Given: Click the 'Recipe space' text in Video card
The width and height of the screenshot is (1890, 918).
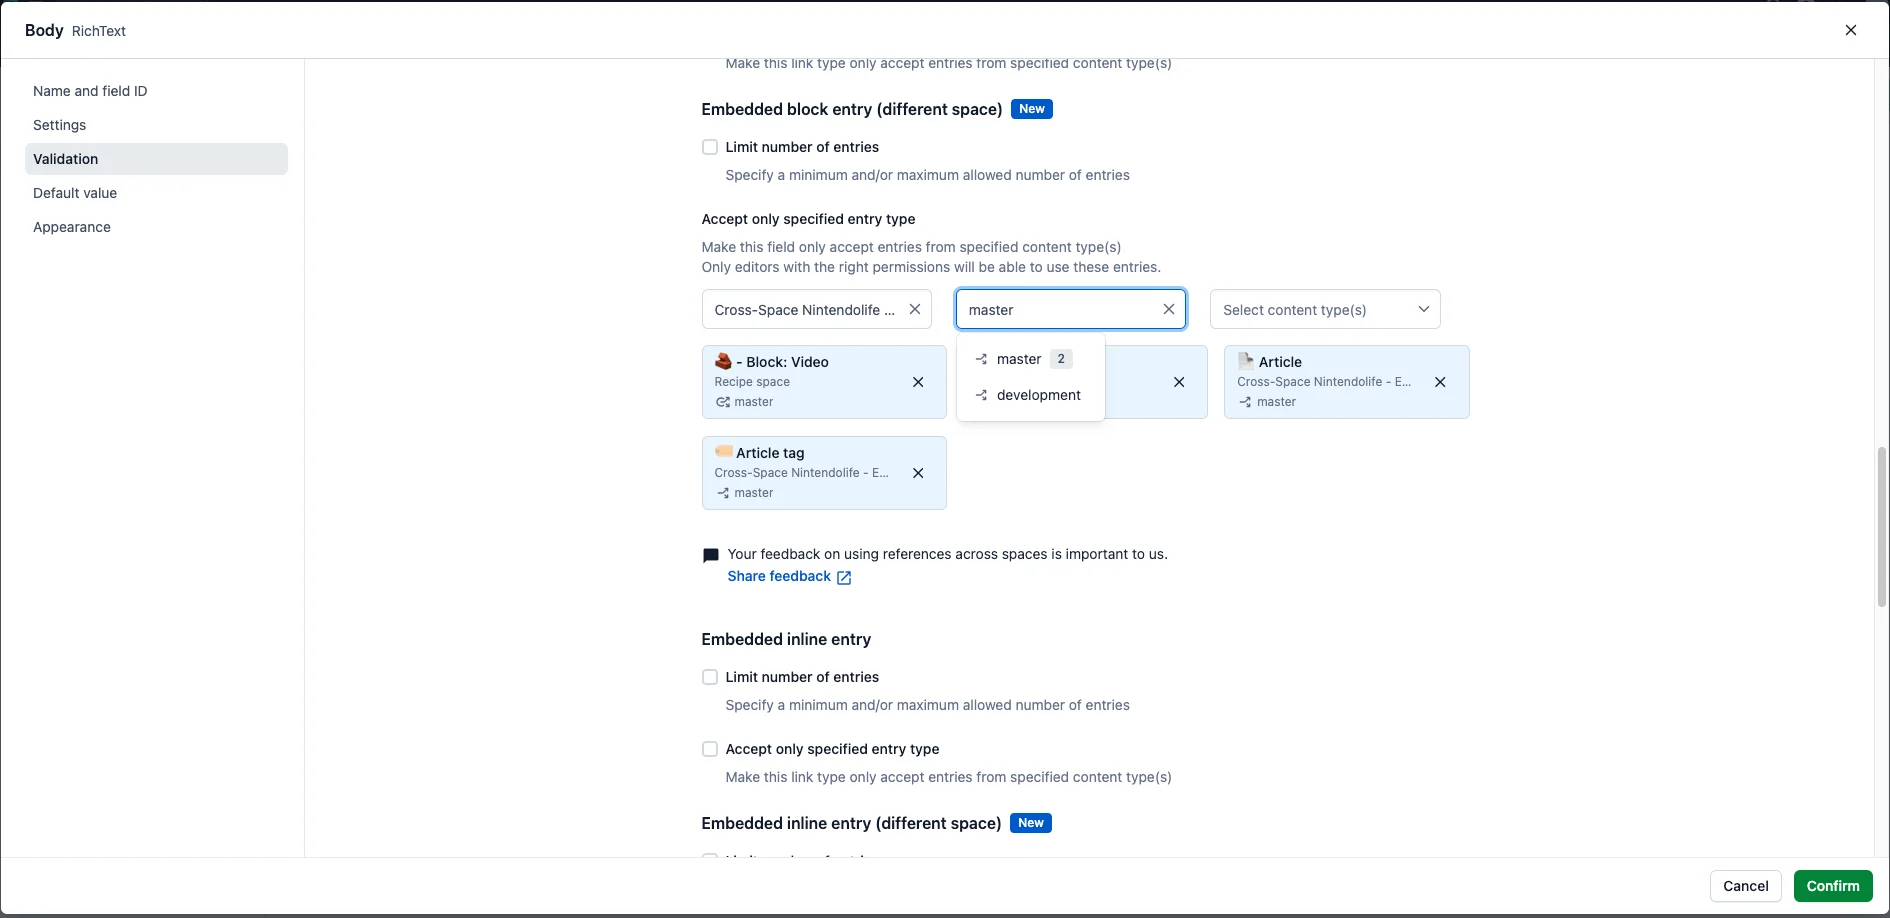Looking at the screenshot, I should (752, 382).
